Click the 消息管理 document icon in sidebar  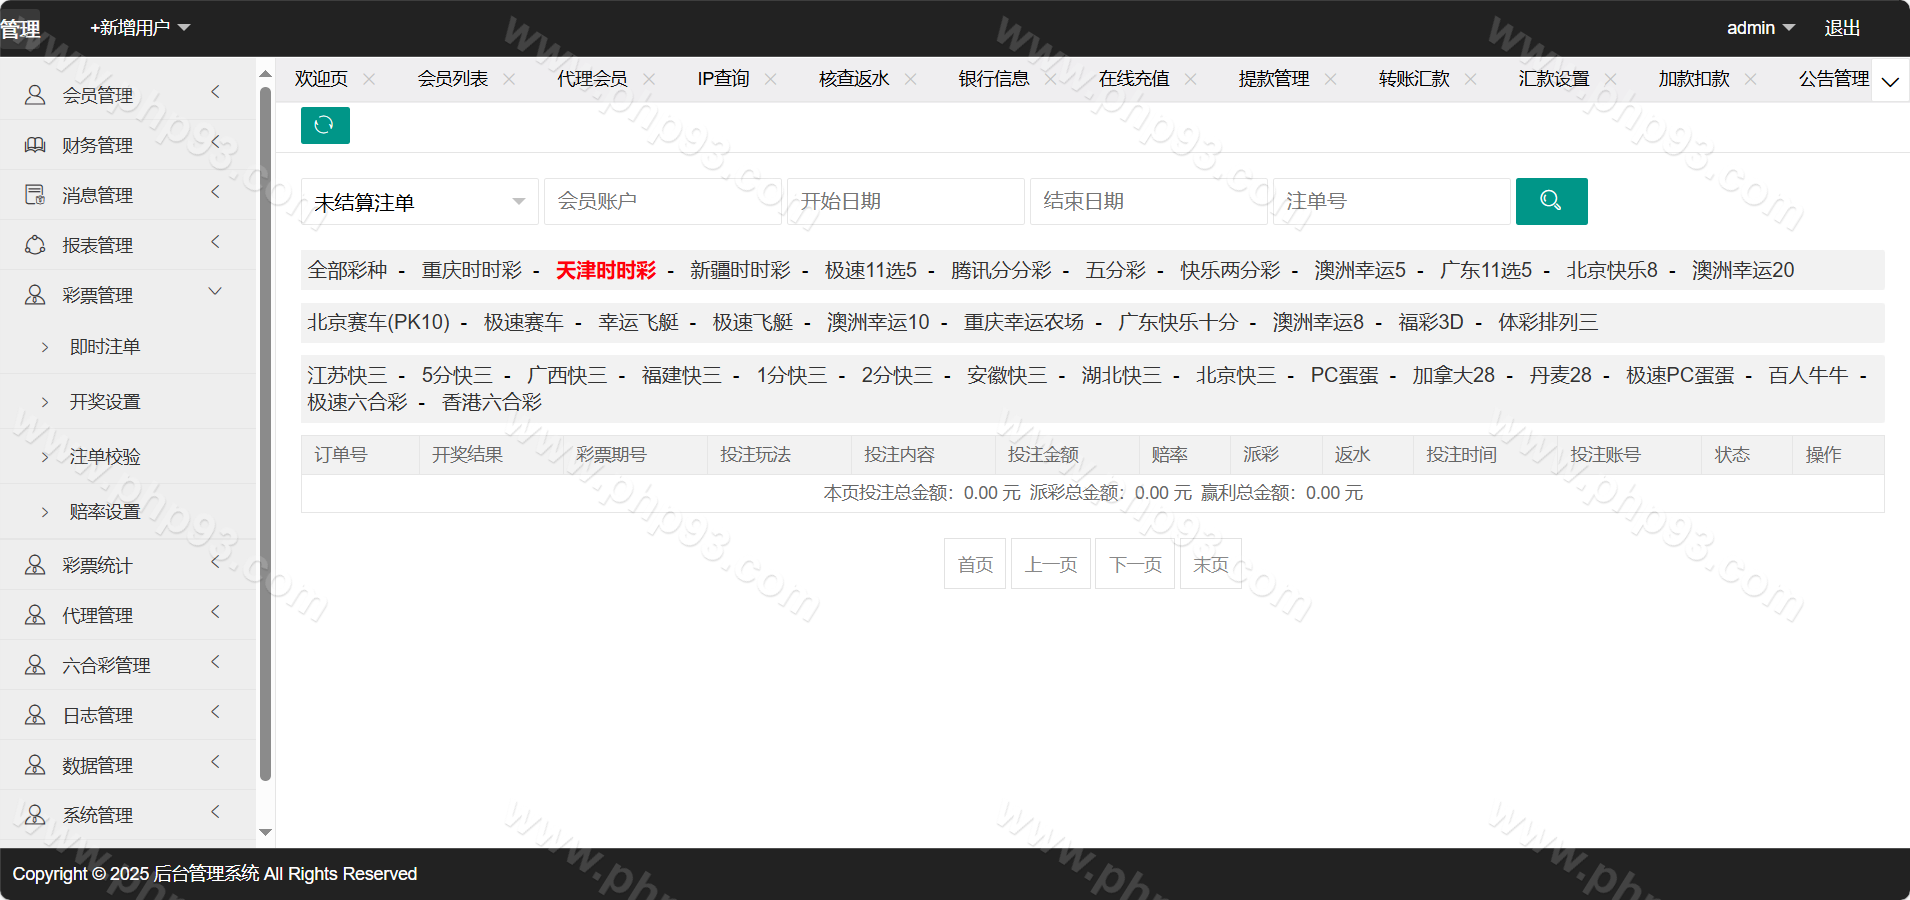[35, 195]
